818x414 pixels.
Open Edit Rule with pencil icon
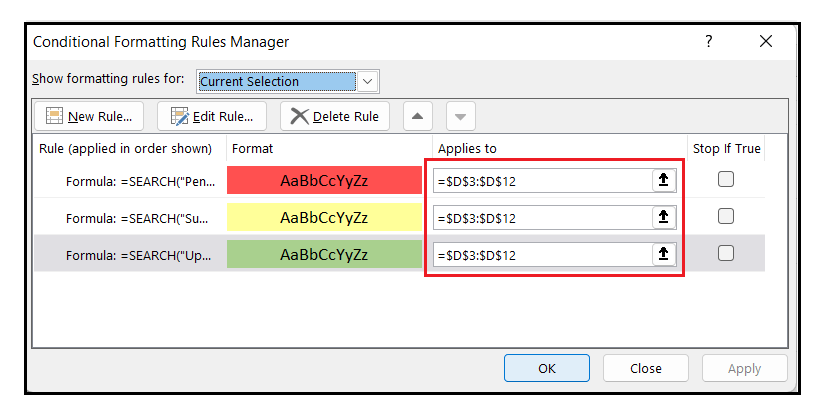coord(212,116)
